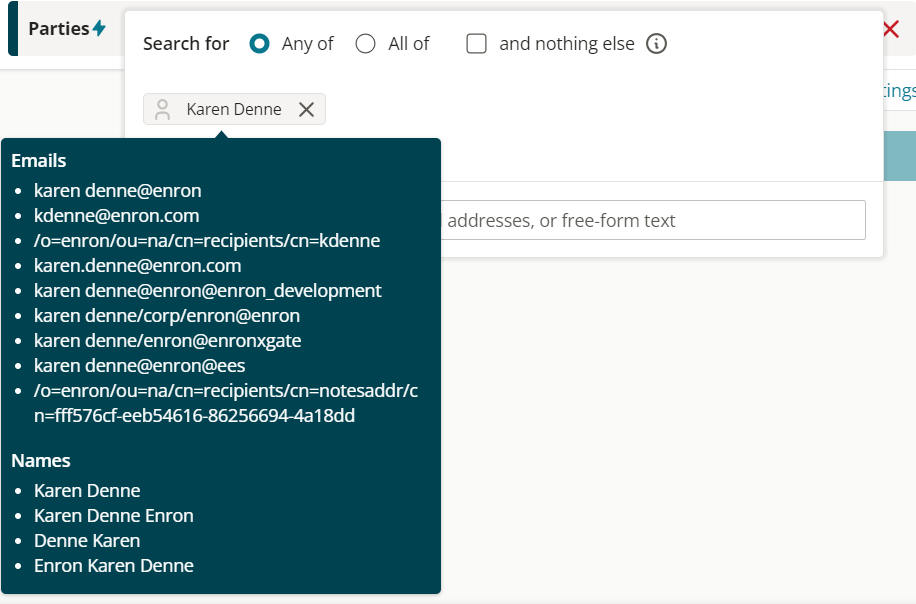Viewport: 916px width, 604px height.
Task: Click the Emails heading in the tooltip
Action: tap(39, 161)
